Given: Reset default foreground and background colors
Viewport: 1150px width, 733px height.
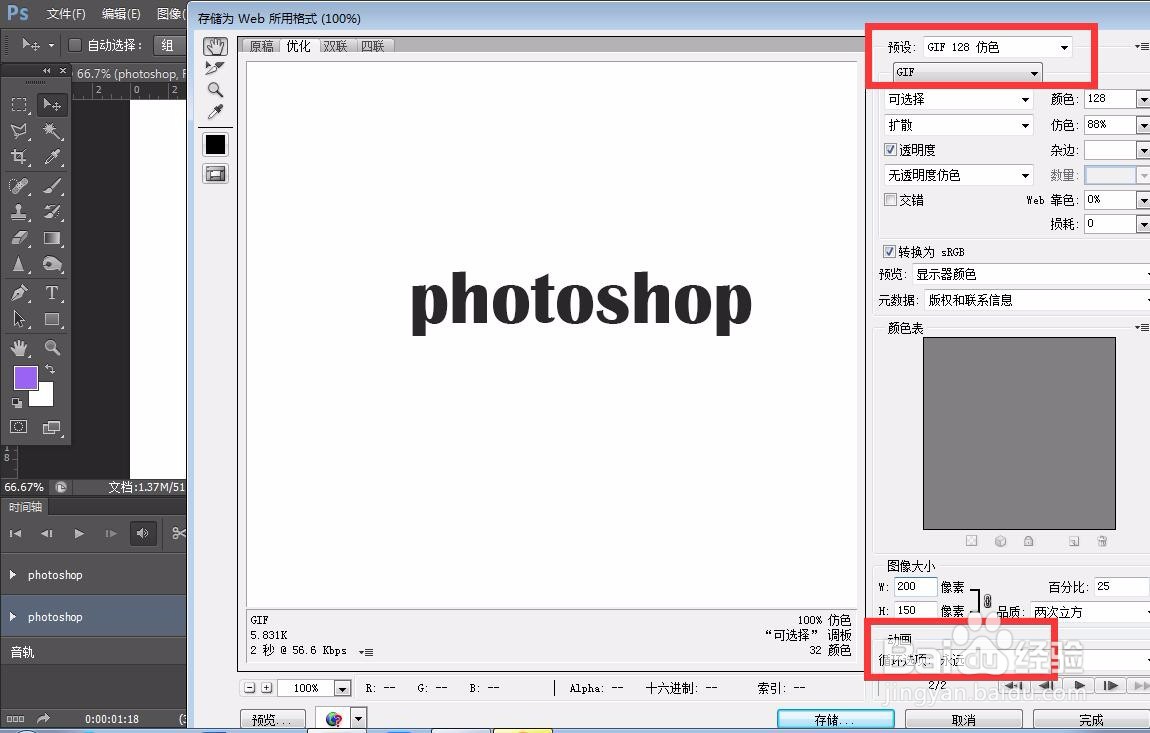Looking at the screenshot, I should [x=16, y=403].
